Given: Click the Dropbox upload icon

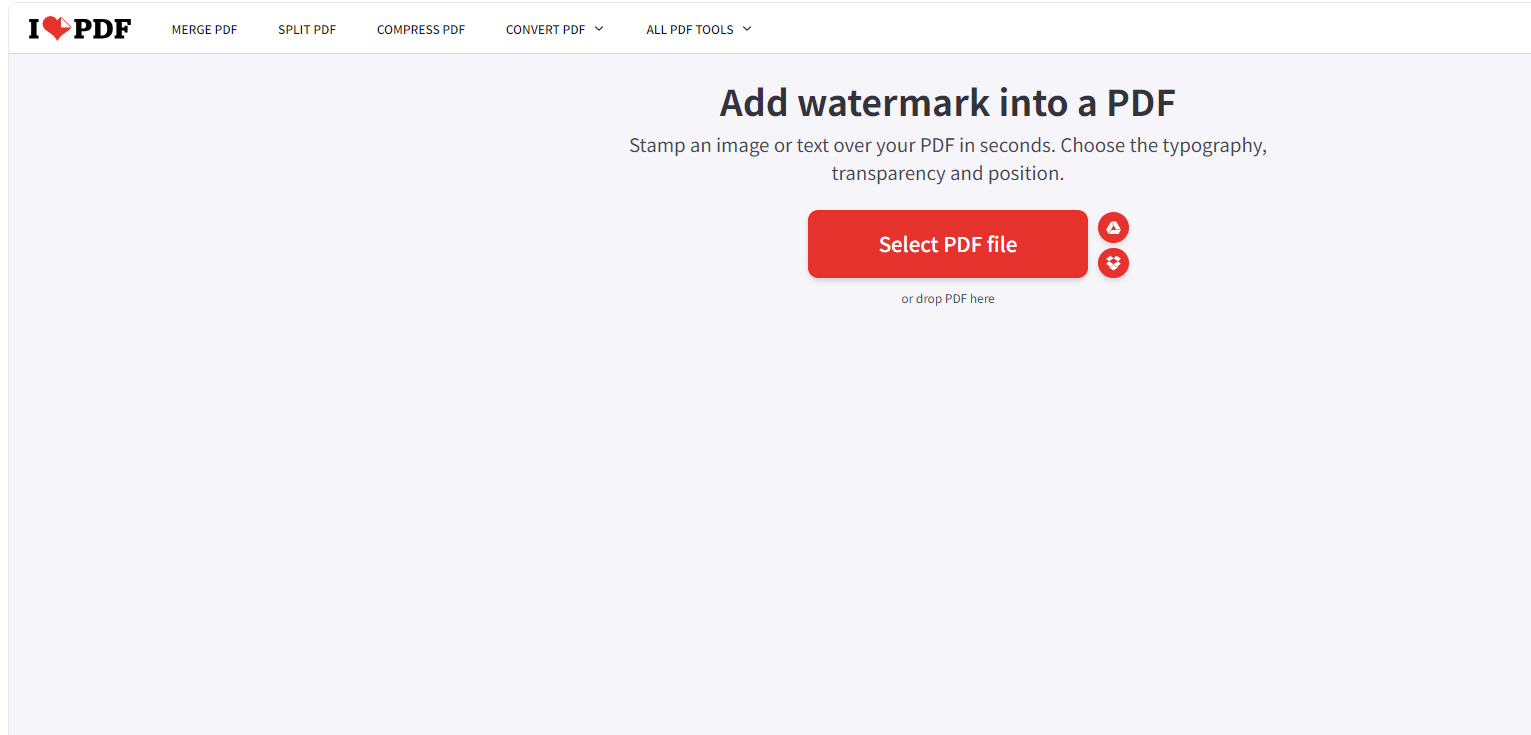Looking at the screenshot, I should coord(1113,263).
